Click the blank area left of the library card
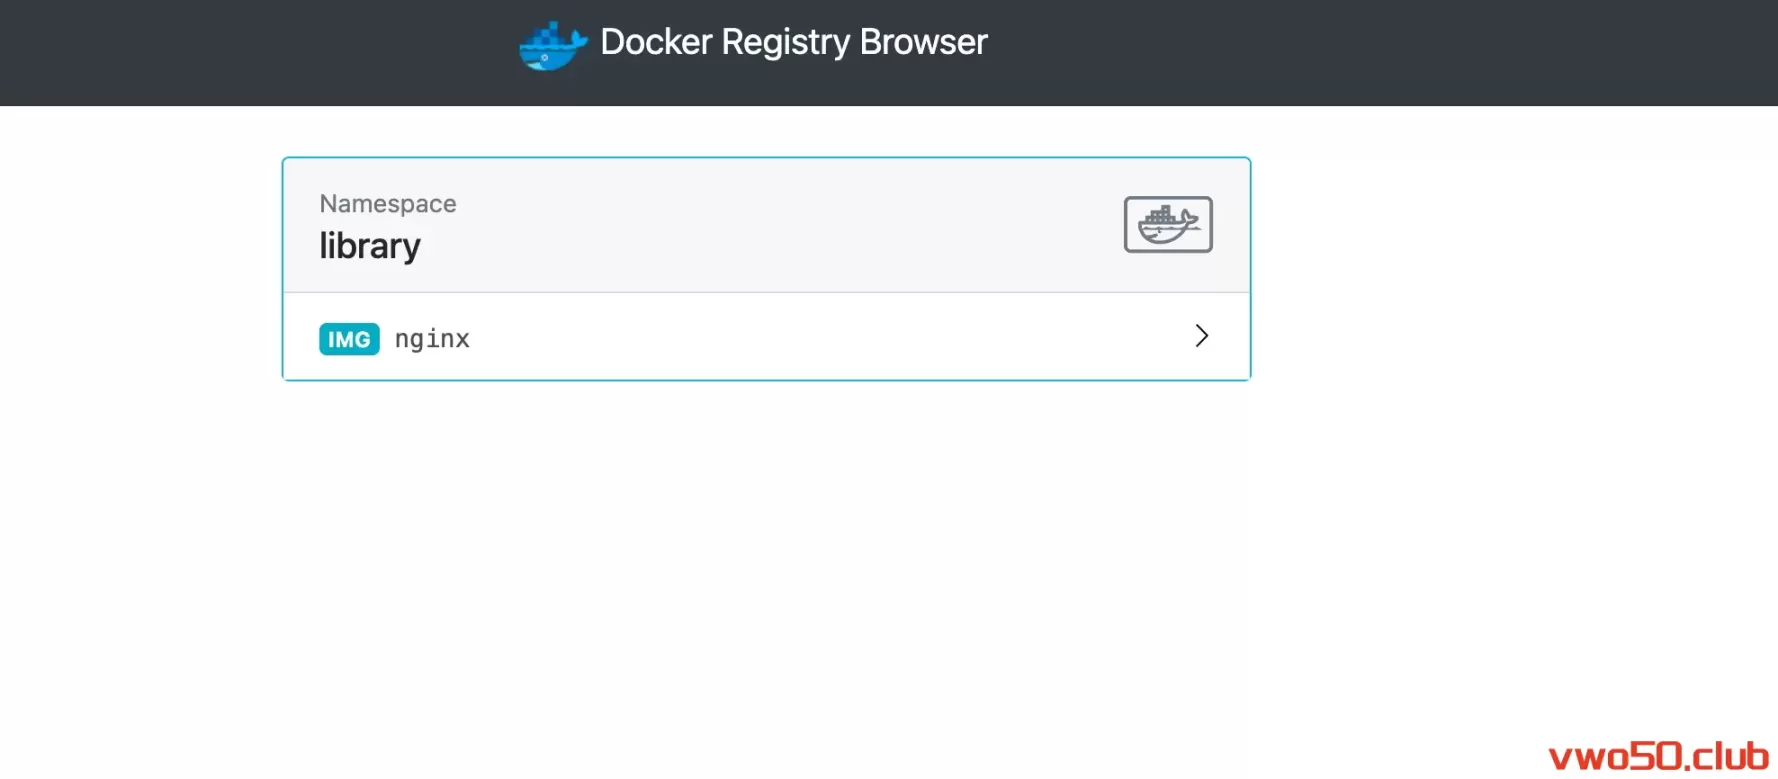 140,270
